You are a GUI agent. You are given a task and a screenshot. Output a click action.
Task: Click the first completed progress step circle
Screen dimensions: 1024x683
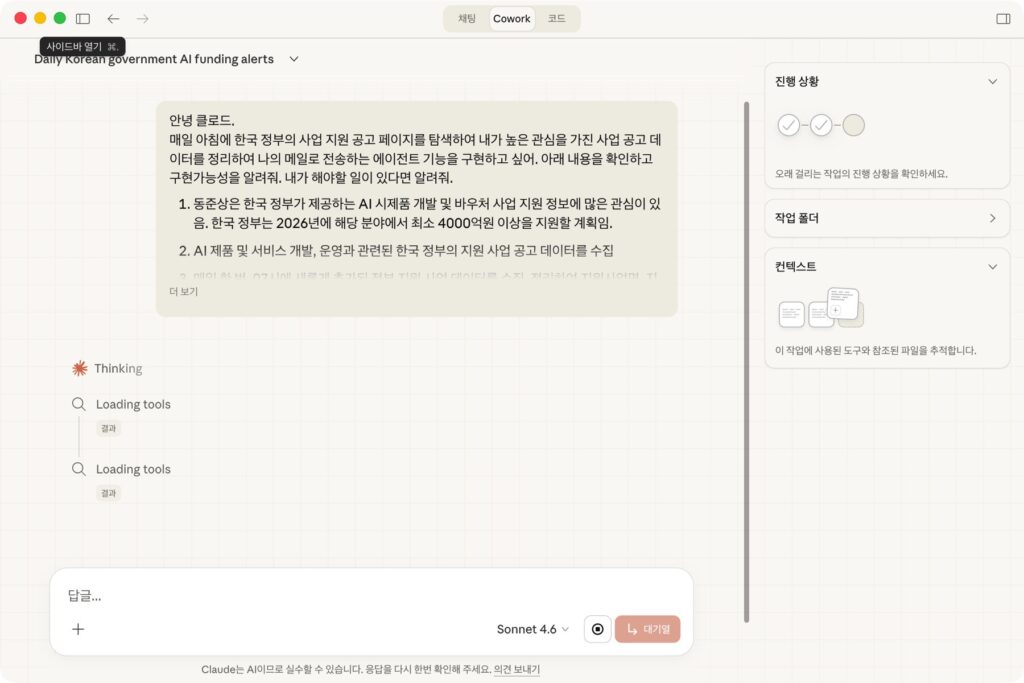789,125
